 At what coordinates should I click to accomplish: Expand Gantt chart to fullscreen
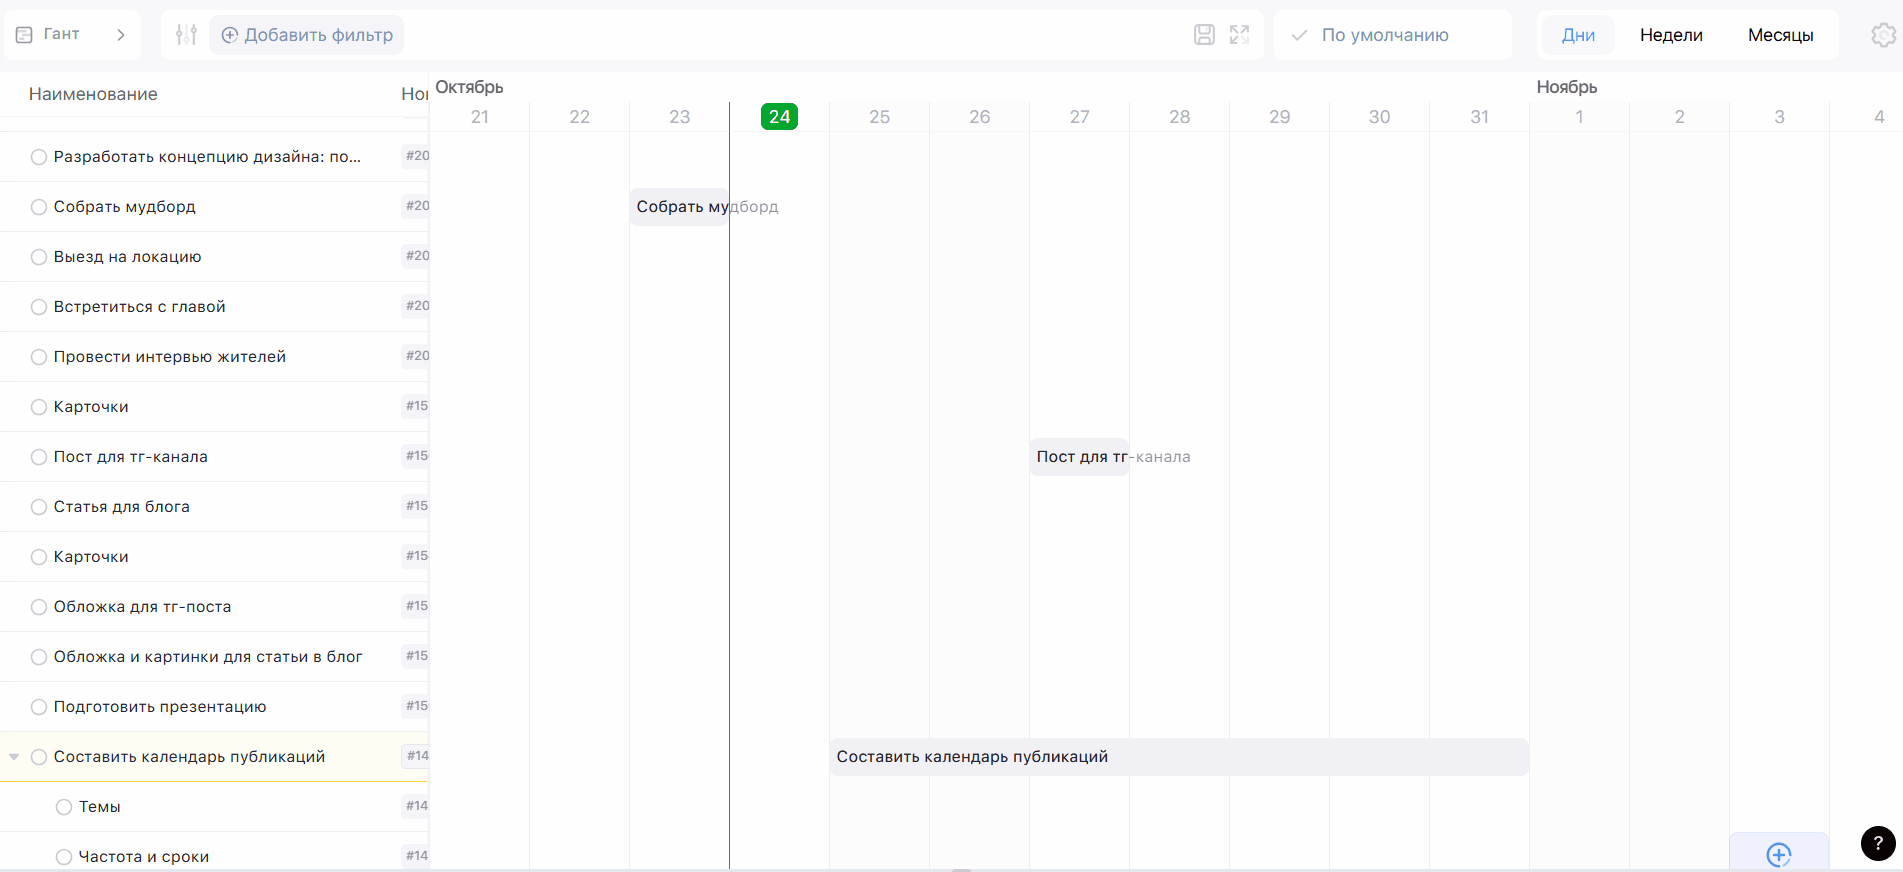(x=1239, y=35)
